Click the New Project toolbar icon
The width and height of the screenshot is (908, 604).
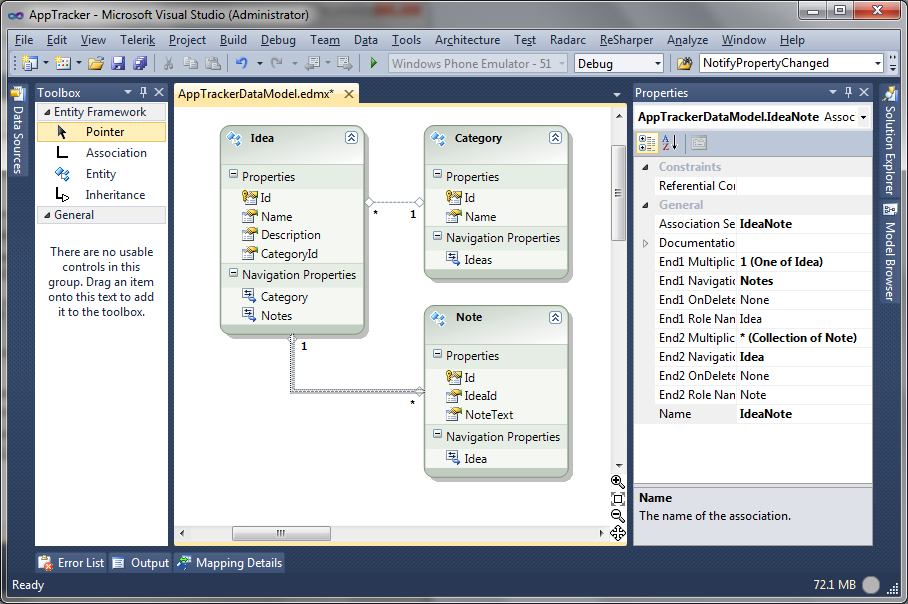click(30, 63)
